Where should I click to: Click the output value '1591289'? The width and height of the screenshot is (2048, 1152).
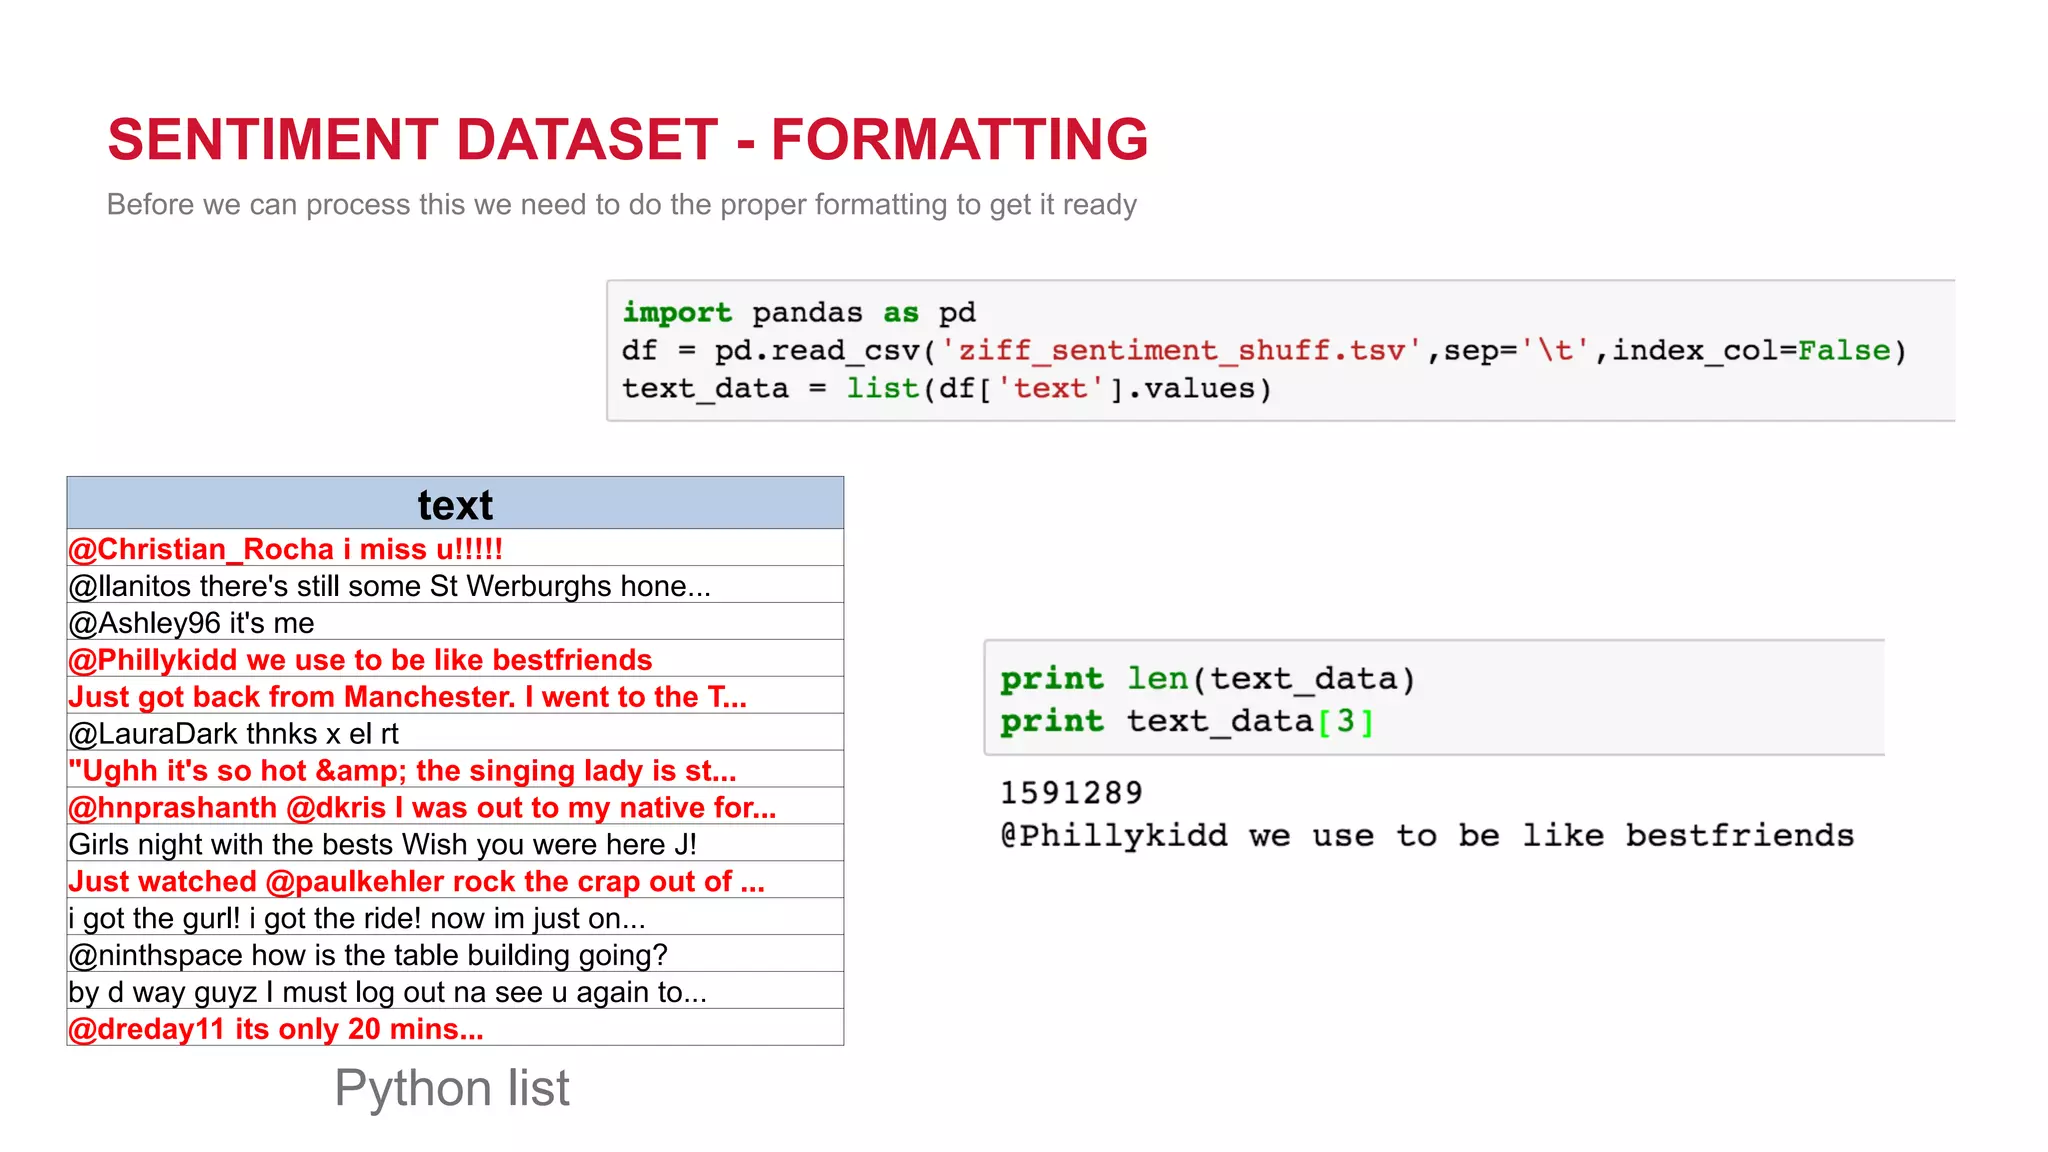point(1071,793)
